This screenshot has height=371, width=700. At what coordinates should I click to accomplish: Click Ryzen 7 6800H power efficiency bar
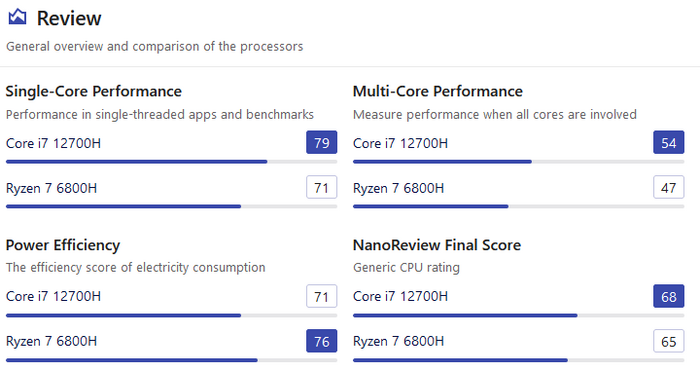coord(171,360)
